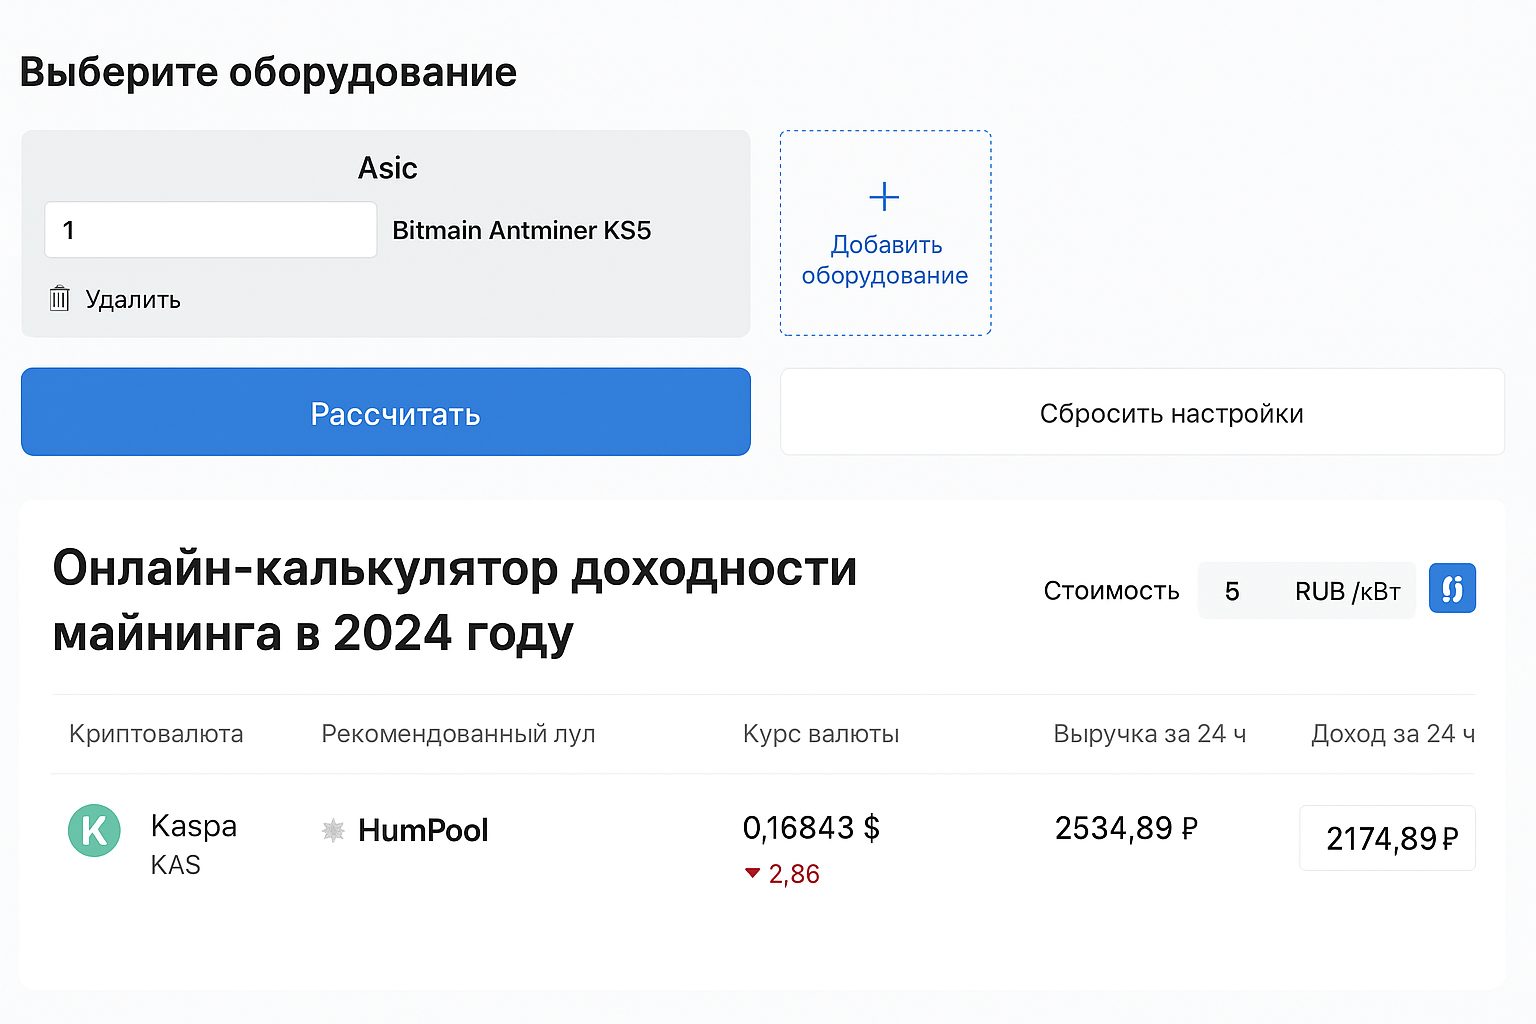Viewport: 1536px width, 1024px height.
Task: Focus the Asic quantity input field
Action: (211, 230)
